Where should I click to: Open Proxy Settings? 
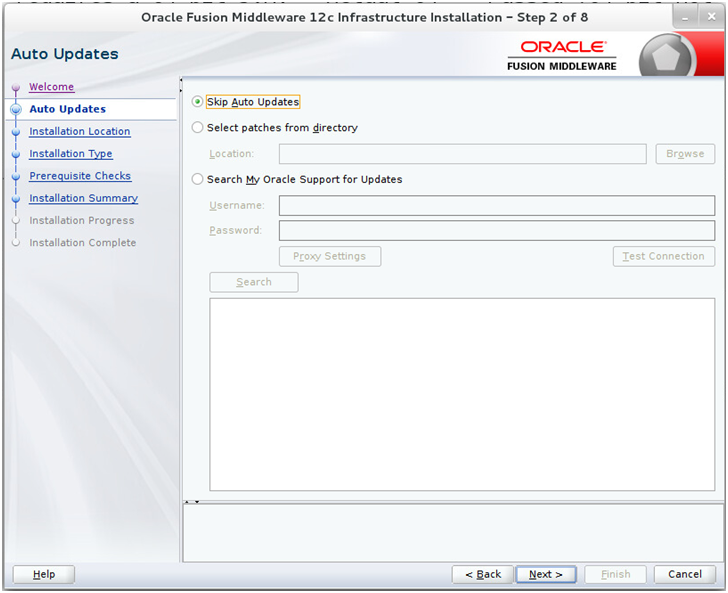tap(330, 256)
